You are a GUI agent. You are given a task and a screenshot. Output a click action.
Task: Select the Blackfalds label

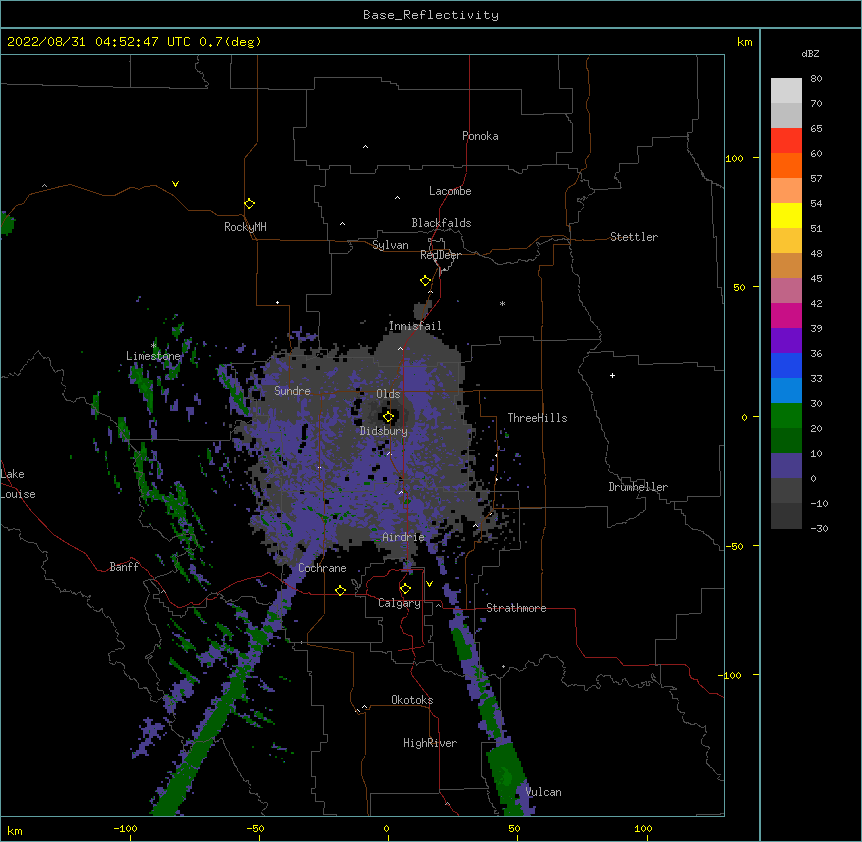[x=441, y=223]
